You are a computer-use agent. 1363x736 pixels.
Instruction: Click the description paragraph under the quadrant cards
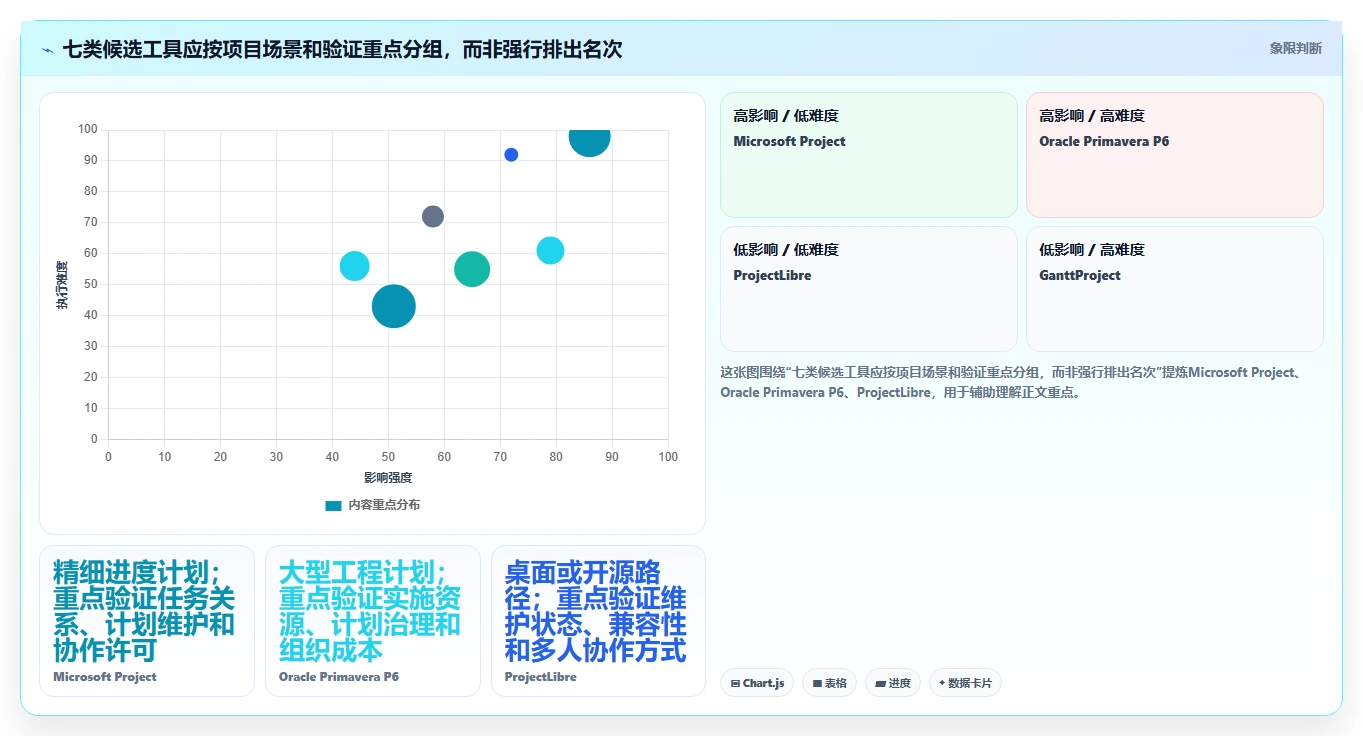click(x=1015, y=382)
